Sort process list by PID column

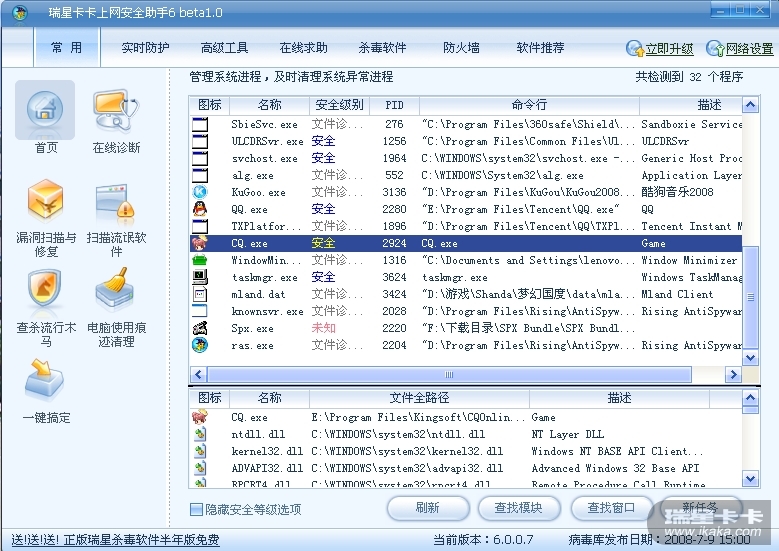(x=394, y=105)
